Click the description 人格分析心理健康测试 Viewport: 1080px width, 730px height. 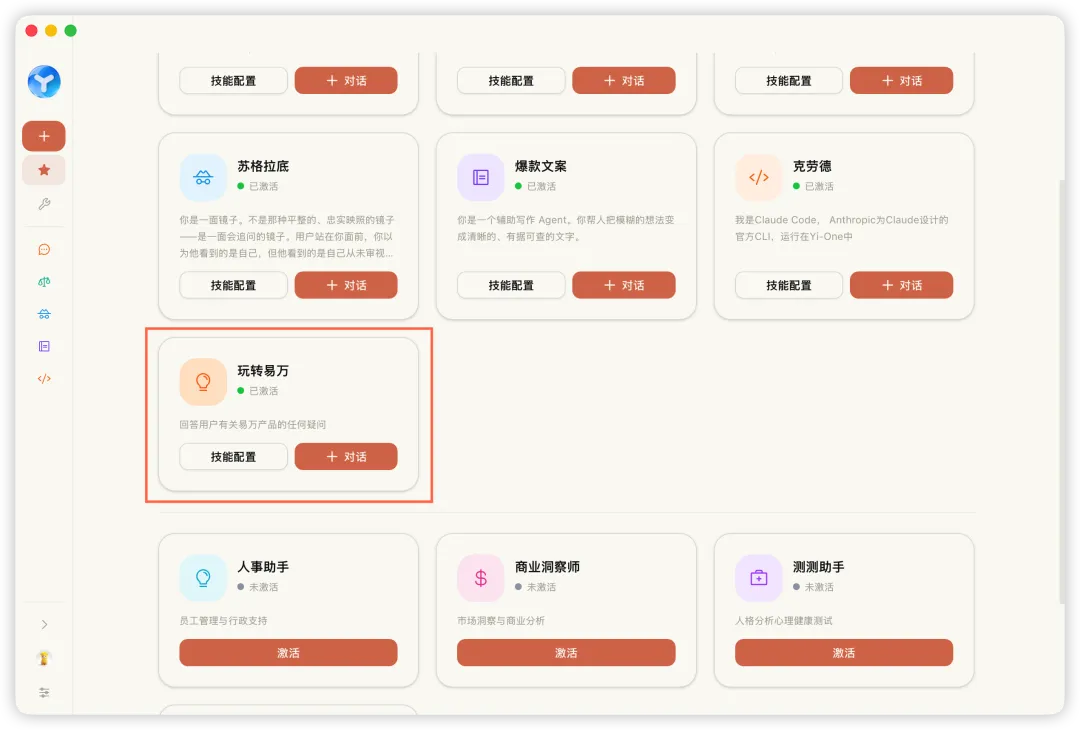pos(783,620)
